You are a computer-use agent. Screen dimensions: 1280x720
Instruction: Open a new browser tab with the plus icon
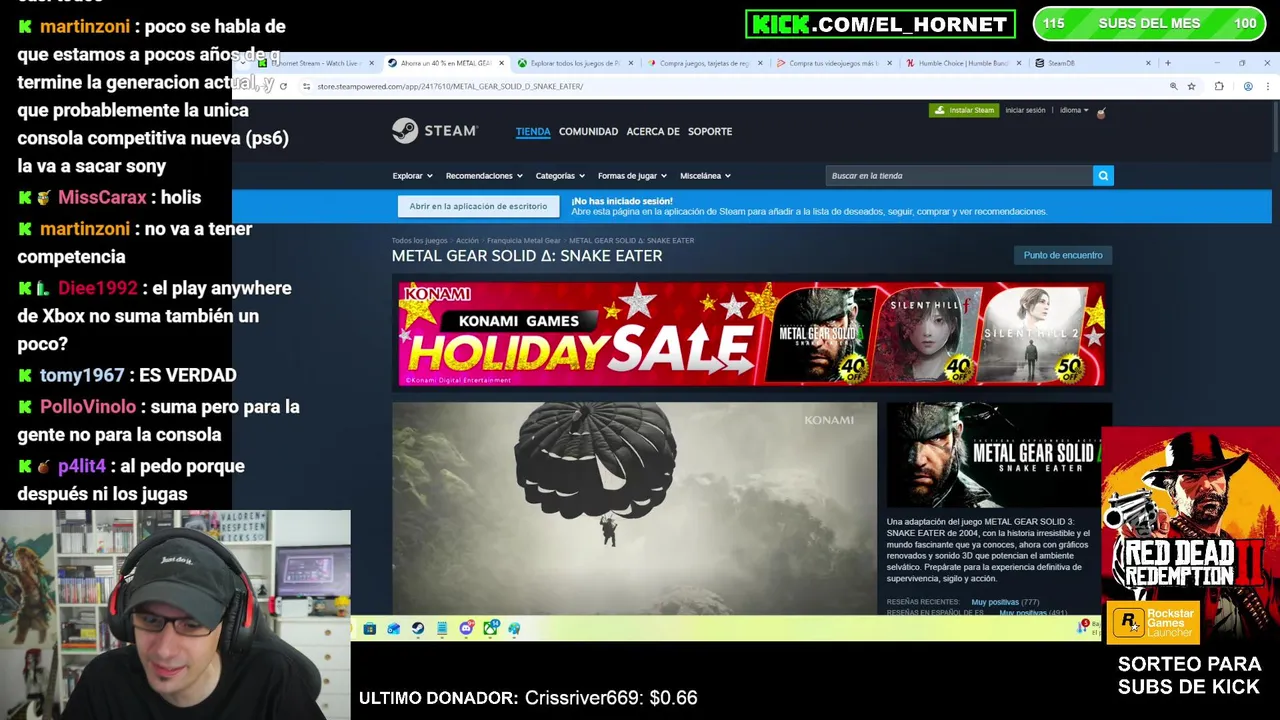coord(1167,63)
